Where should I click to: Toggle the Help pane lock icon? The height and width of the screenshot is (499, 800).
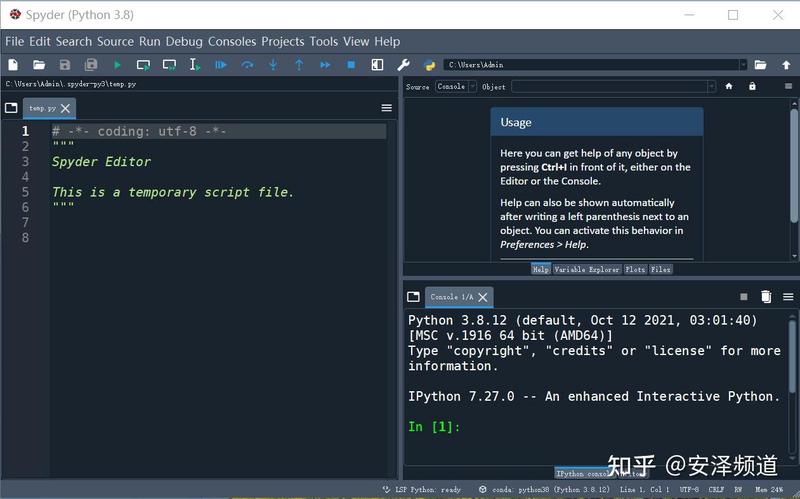752,86
